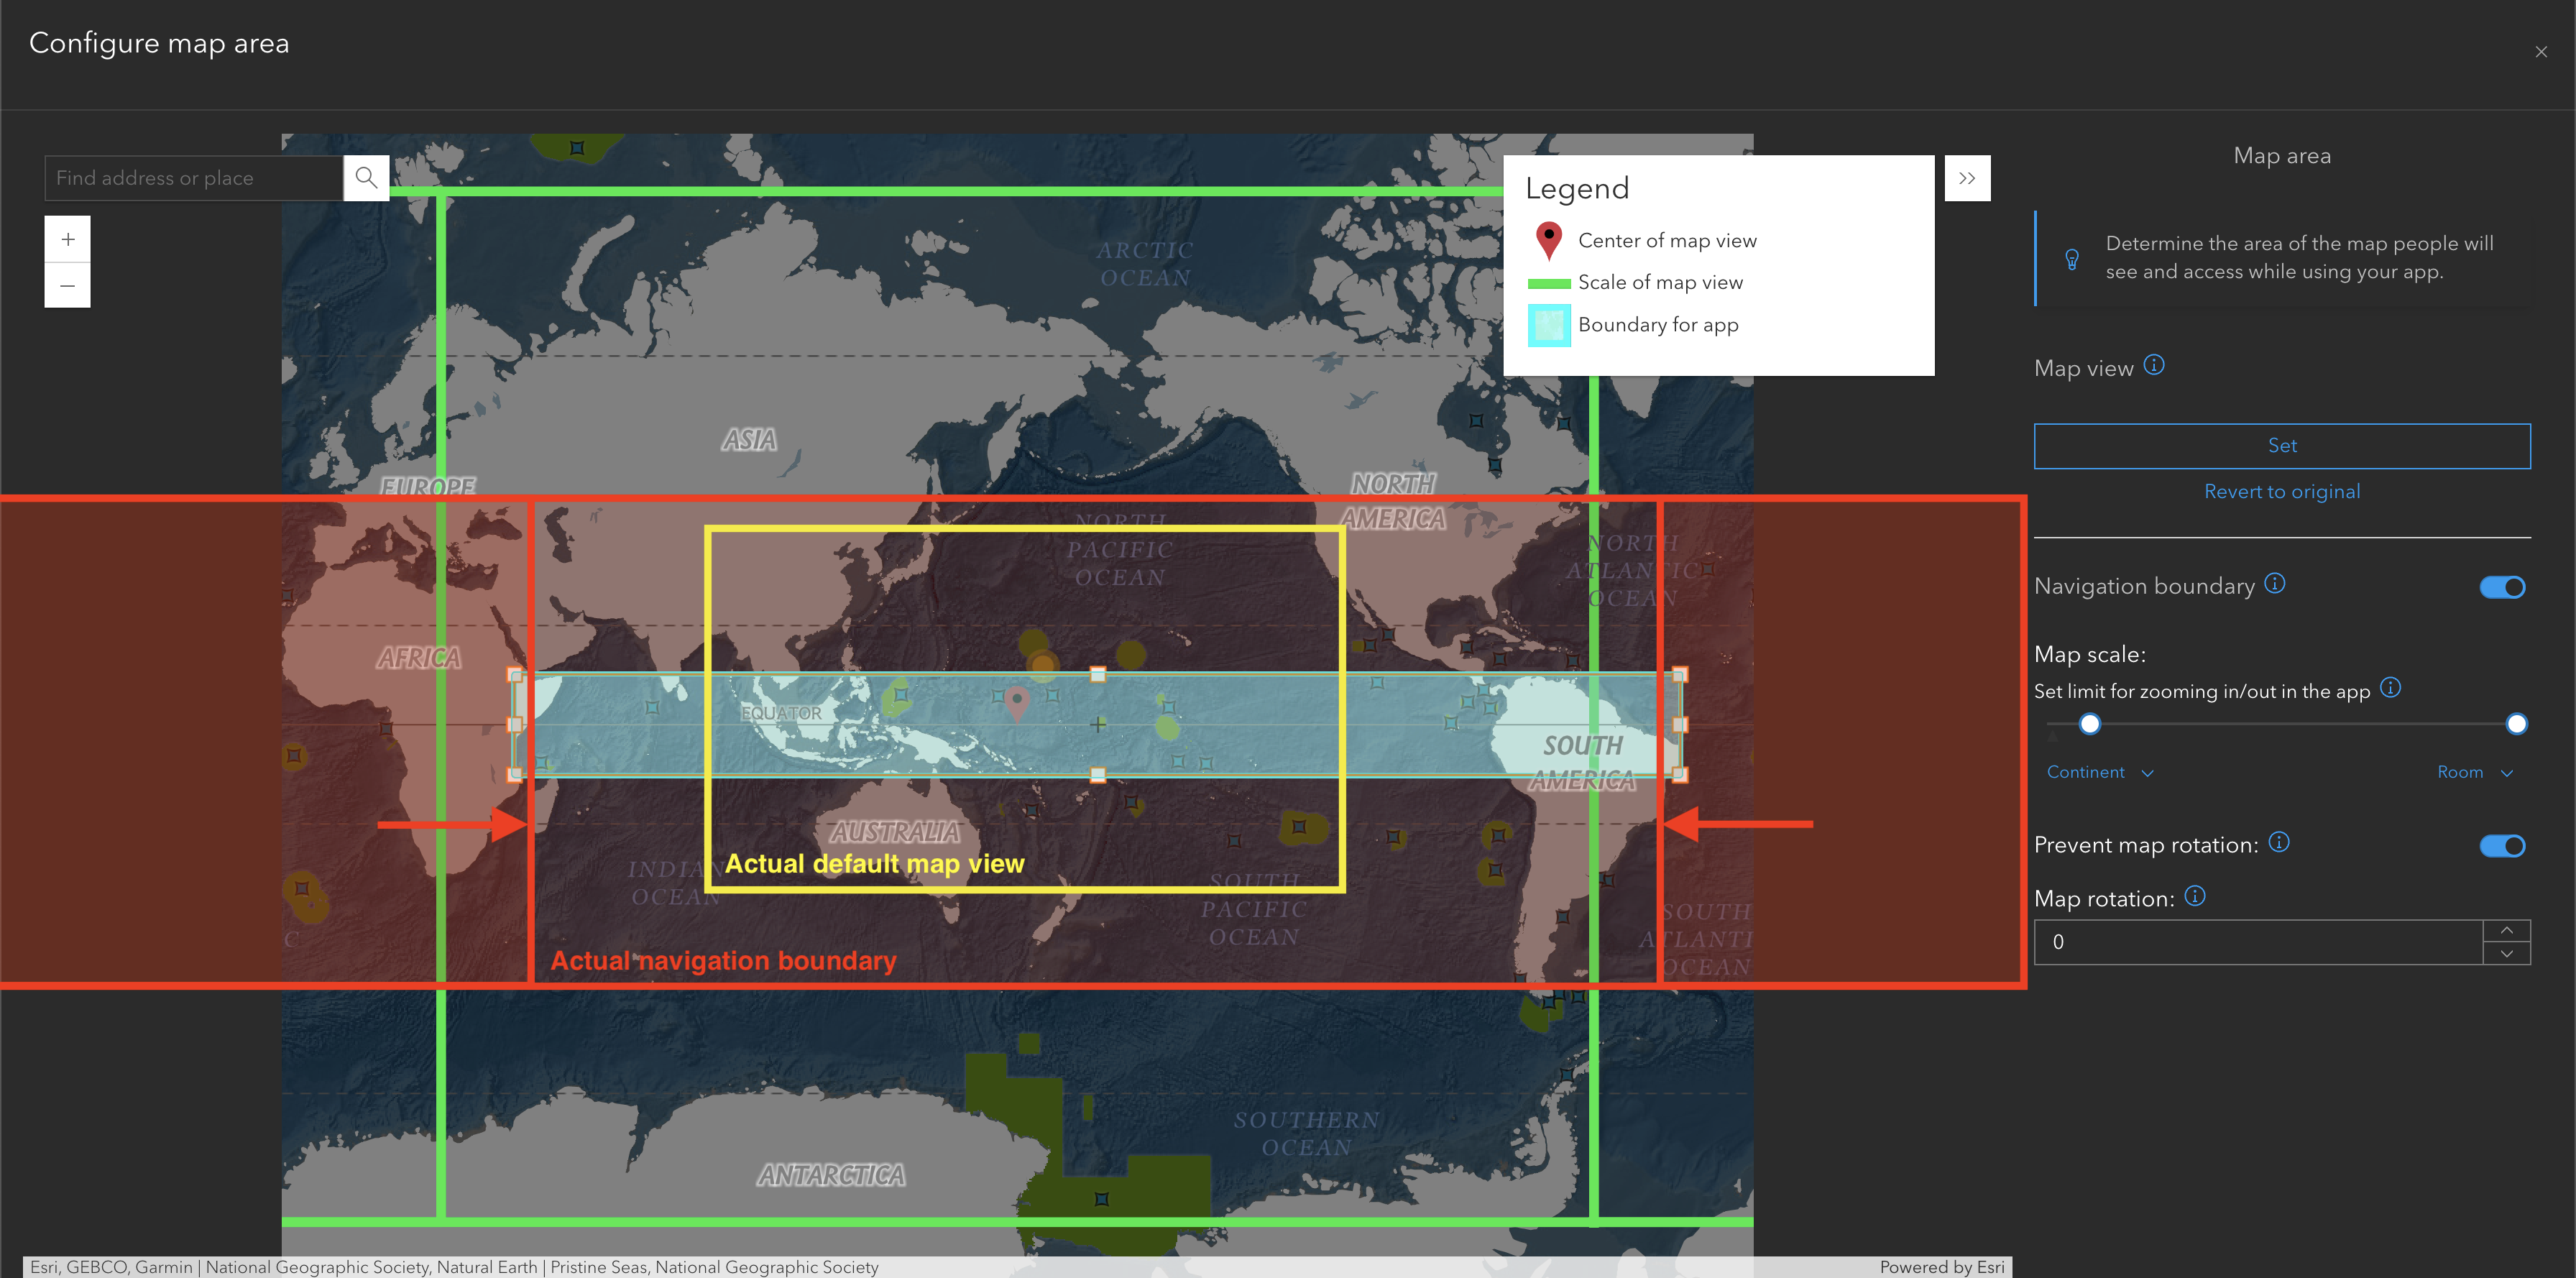
Task: Select the map scale slider handle
Action: (2090, 724)
